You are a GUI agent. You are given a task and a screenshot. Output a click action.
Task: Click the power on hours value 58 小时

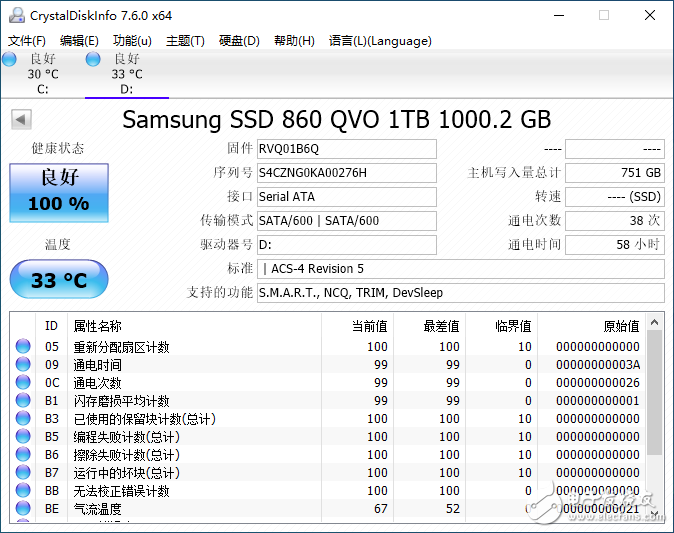click(615, 245)
